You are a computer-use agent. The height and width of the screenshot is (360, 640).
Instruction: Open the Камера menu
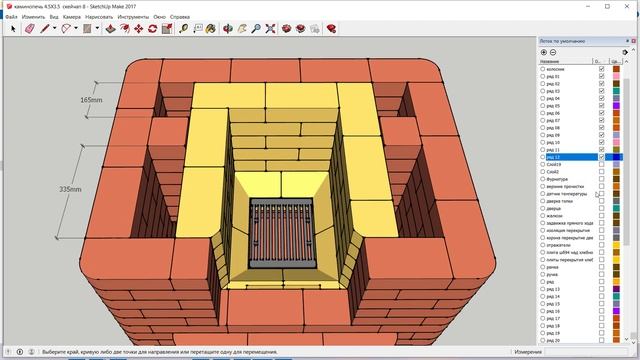tap(72, 17)
